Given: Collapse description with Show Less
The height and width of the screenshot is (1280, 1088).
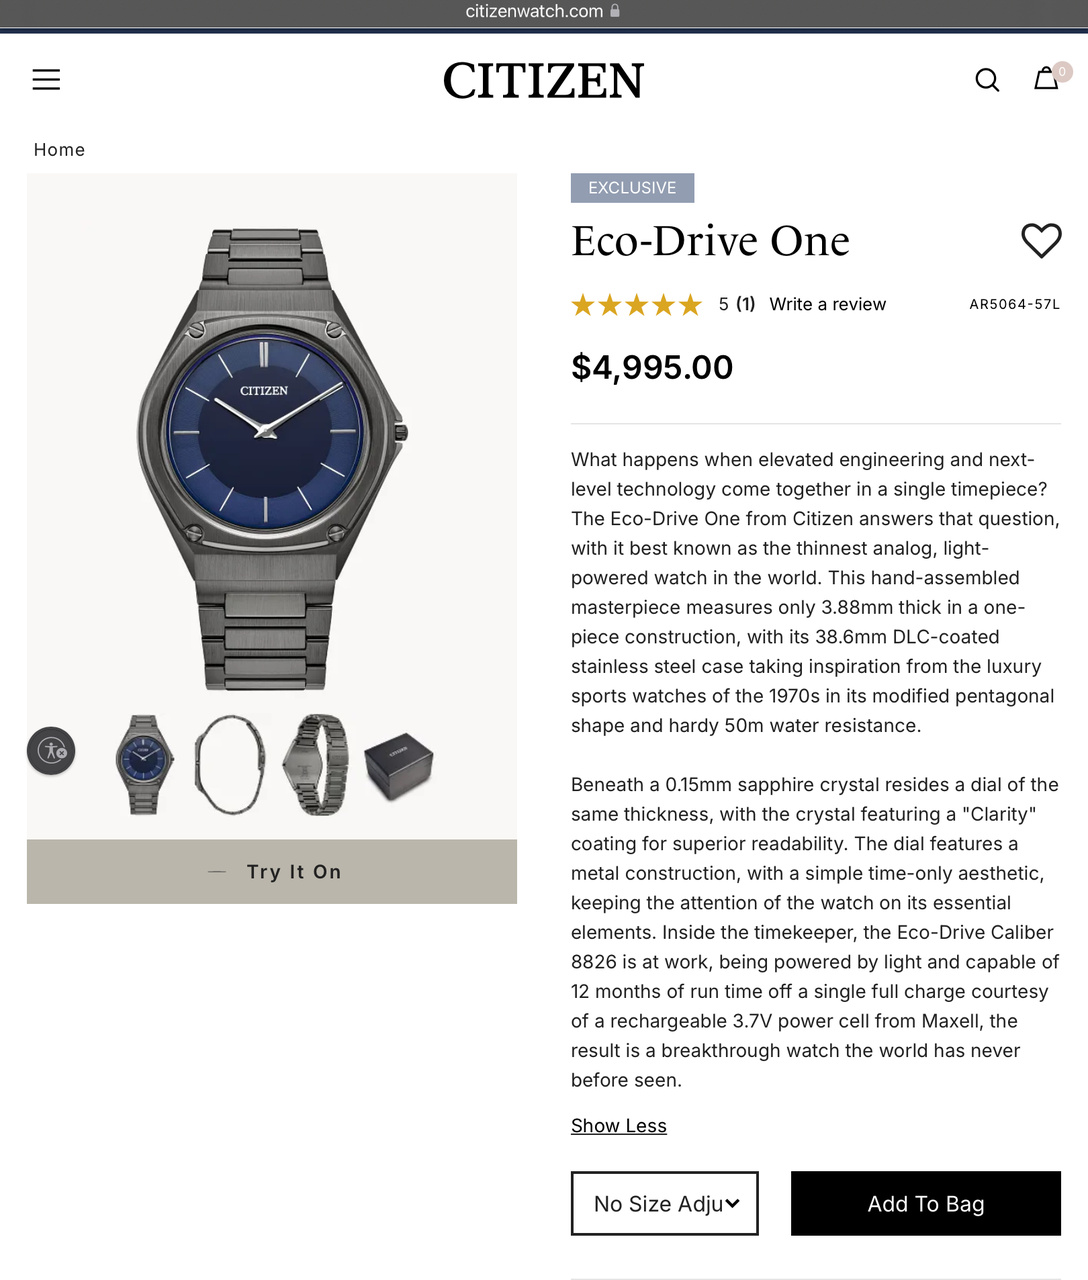Looking at the screenshot, I should pos(619,1126).
